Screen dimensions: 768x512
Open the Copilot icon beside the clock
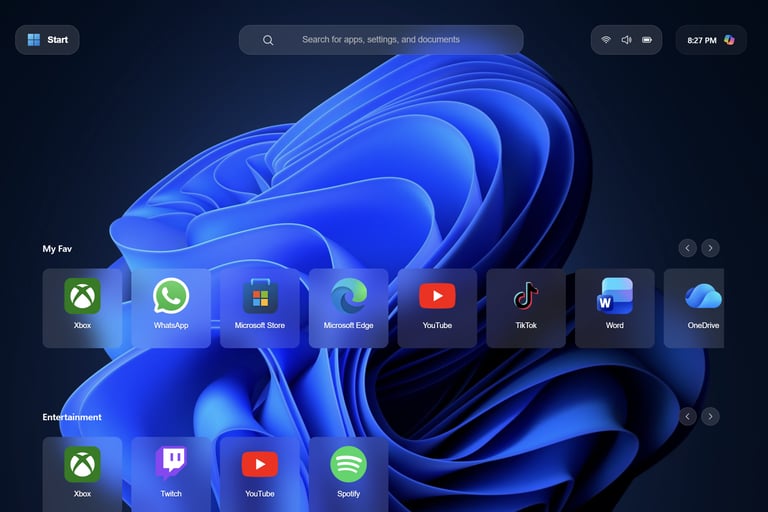(729, 40)
